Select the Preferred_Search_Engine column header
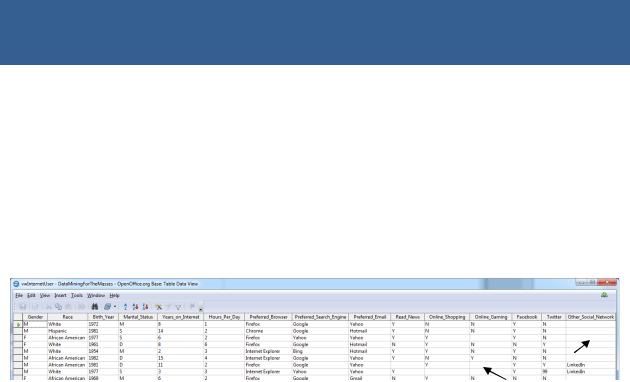The width and height of the screenshot is (630, 382). (320, 317)
